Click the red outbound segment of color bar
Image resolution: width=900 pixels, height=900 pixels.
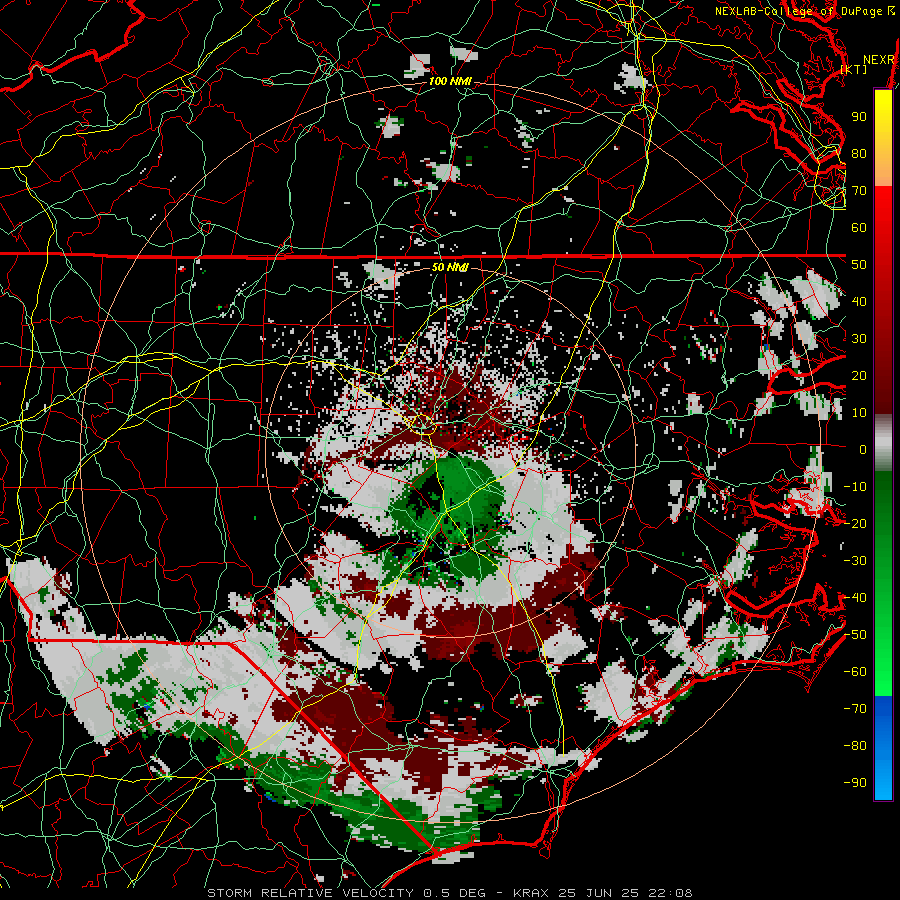[883, 300]
